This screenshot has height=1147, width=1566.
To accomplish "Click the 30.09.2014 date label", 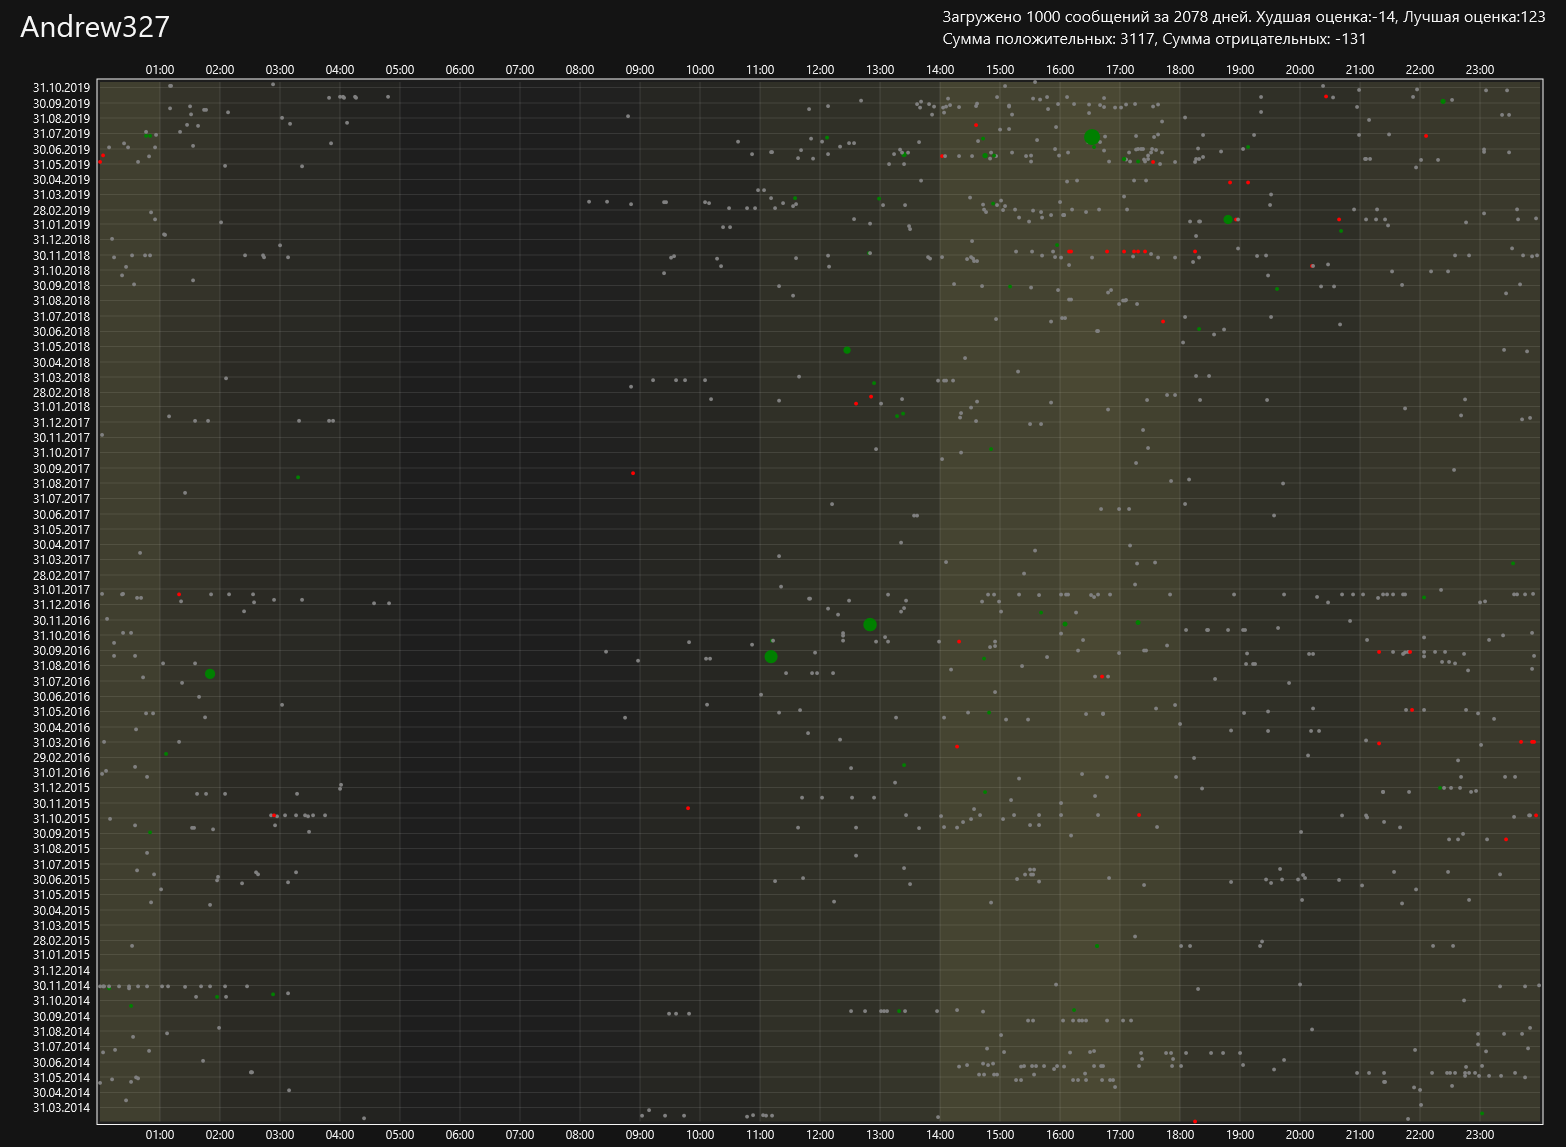I will click(61, 1017).
